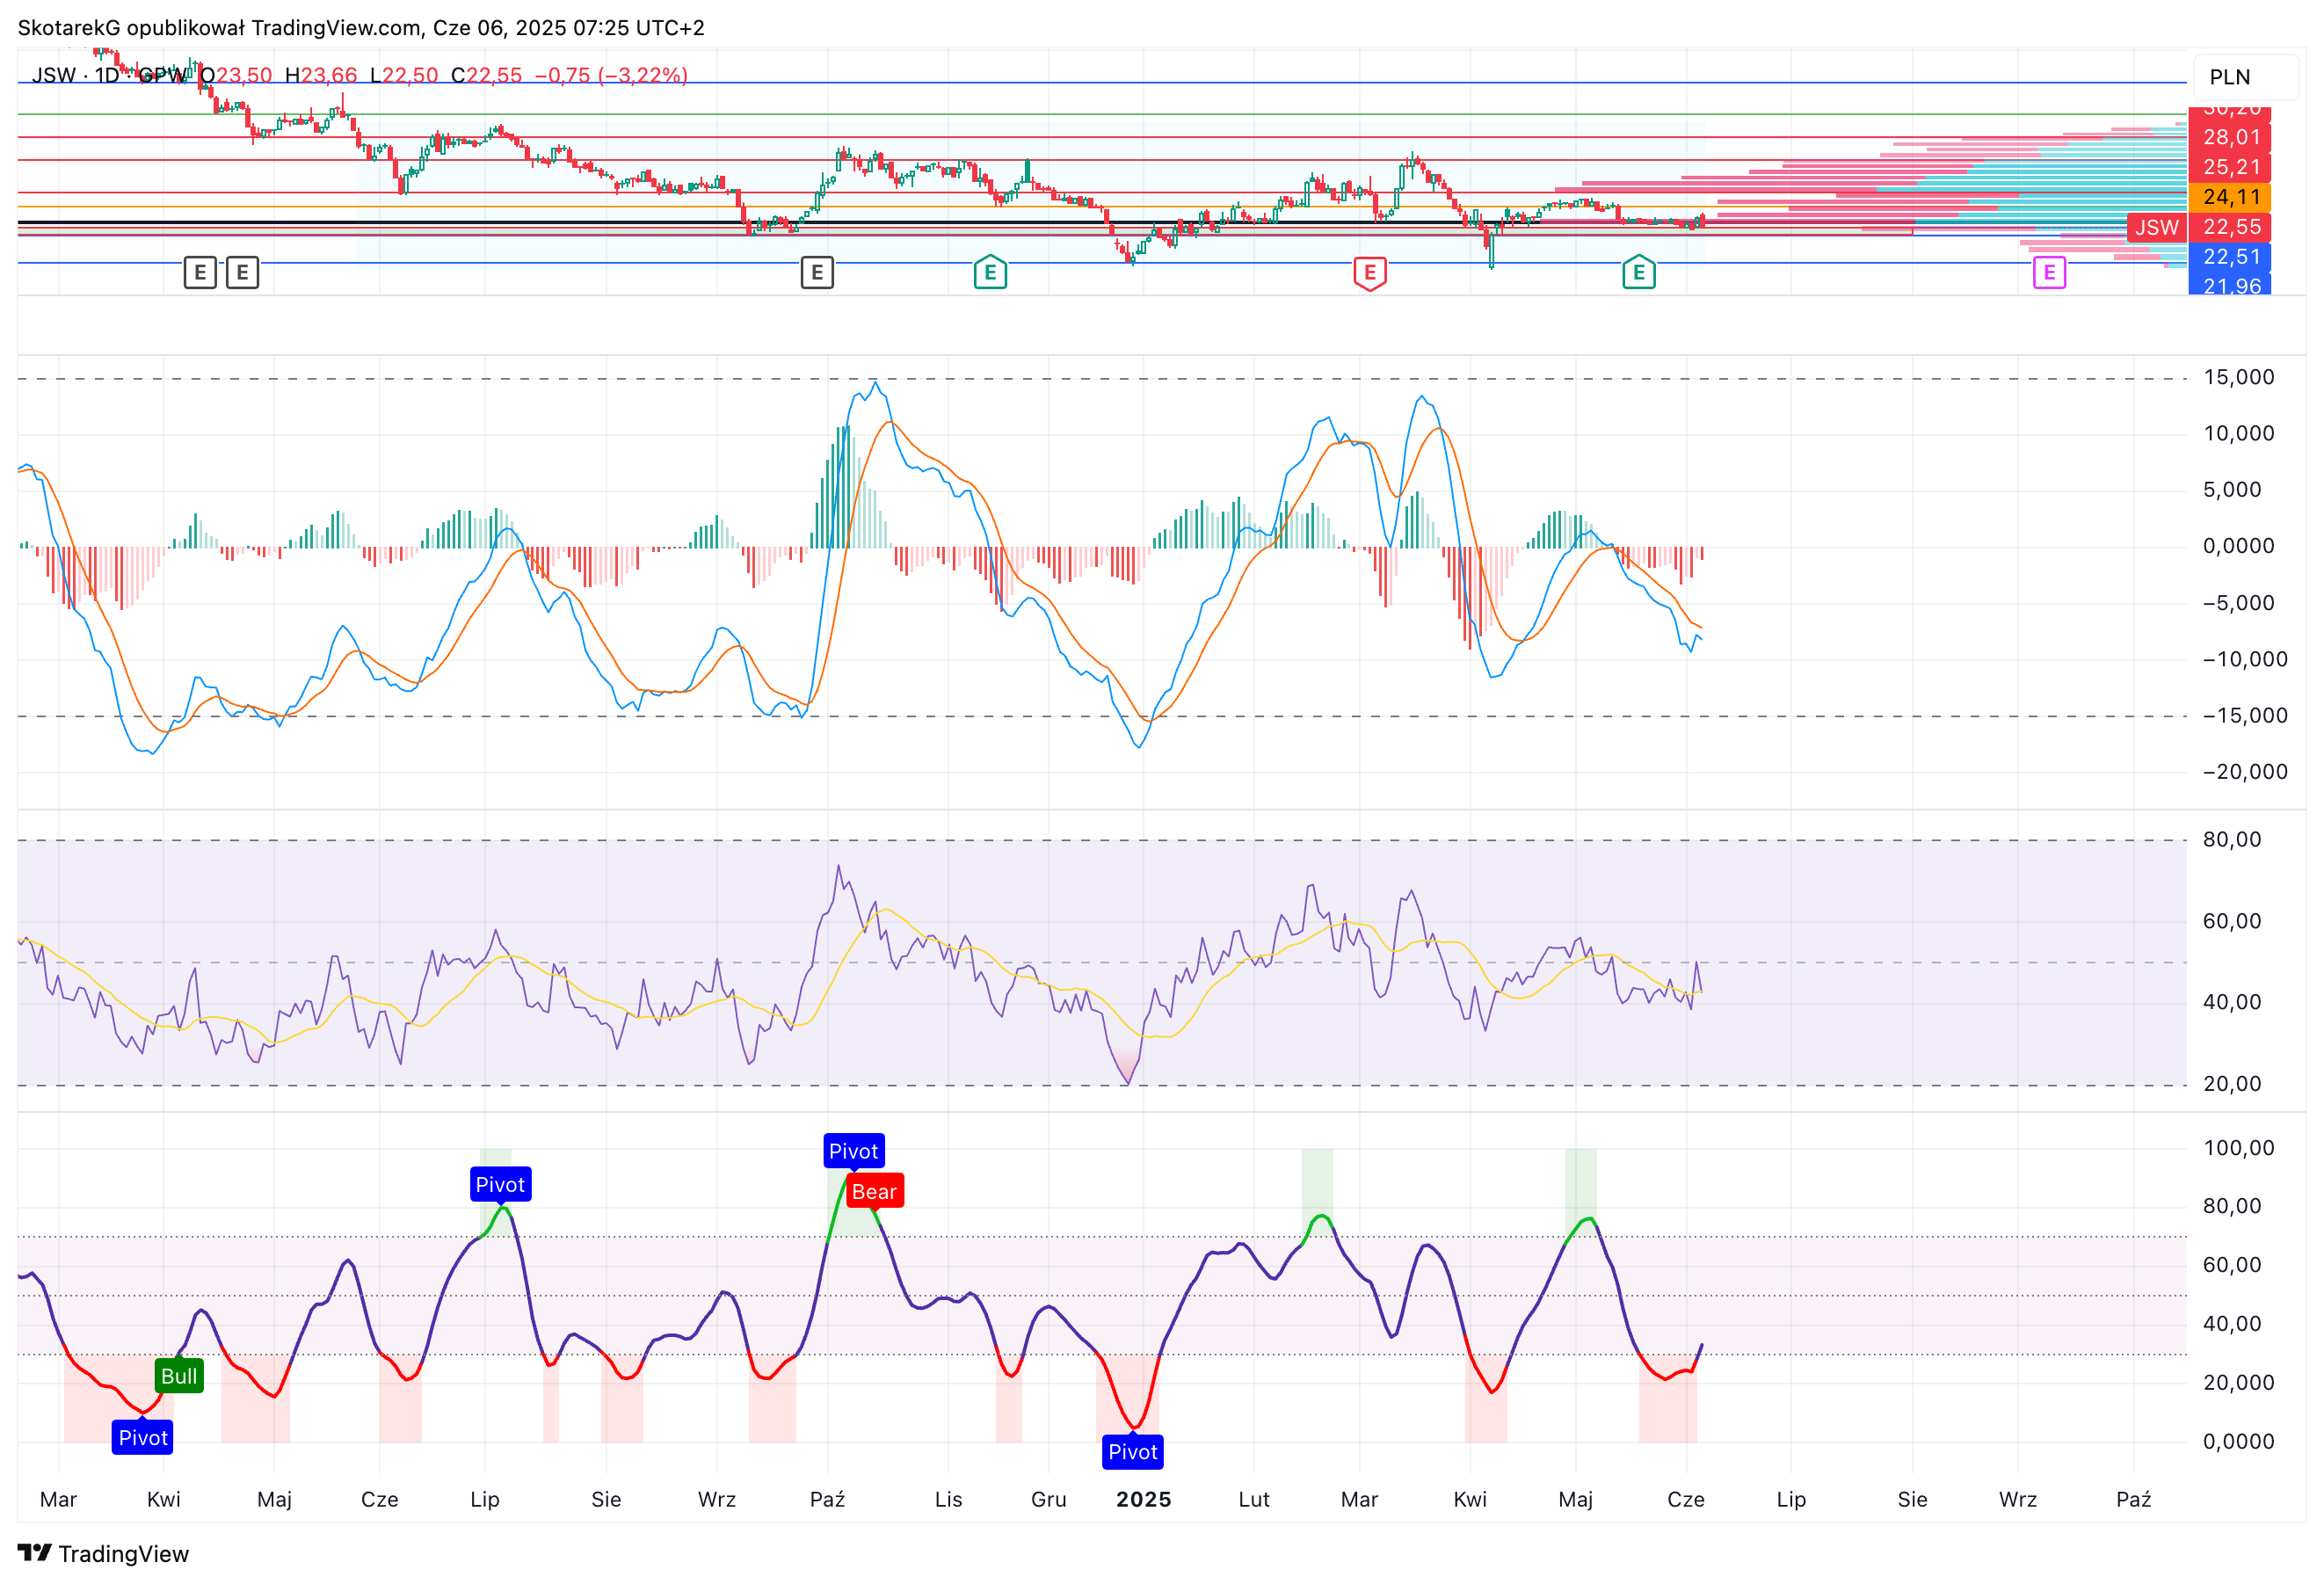Select the blue 22,51 price label
The height and width of the screenshot is (1584, 2324).
click(x=2230, y=257)
